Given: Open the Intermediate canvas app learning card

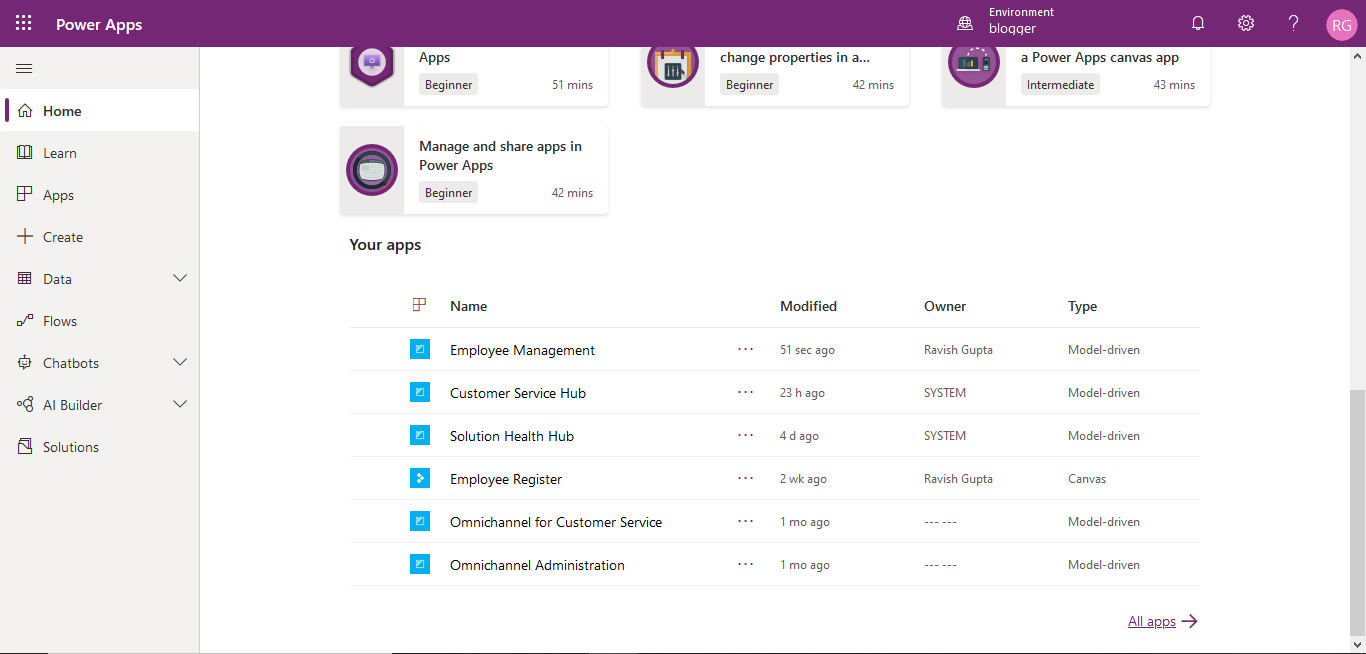Looking at the screenshot, I should pos(1076,76).
